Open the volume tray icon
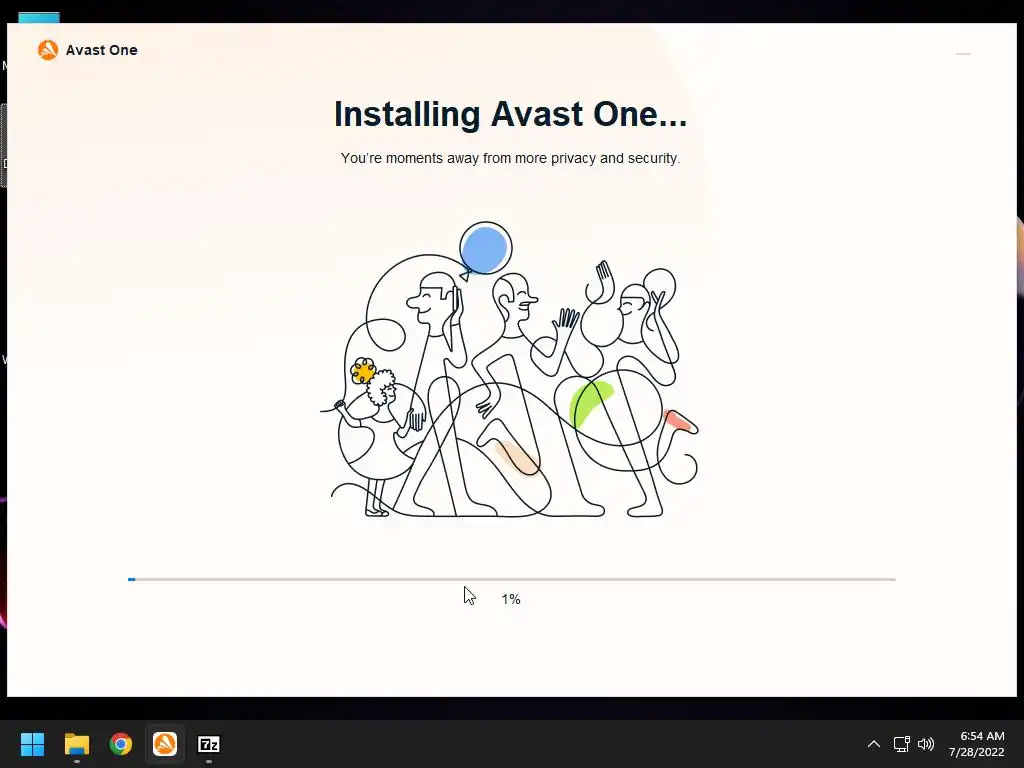 926,744
